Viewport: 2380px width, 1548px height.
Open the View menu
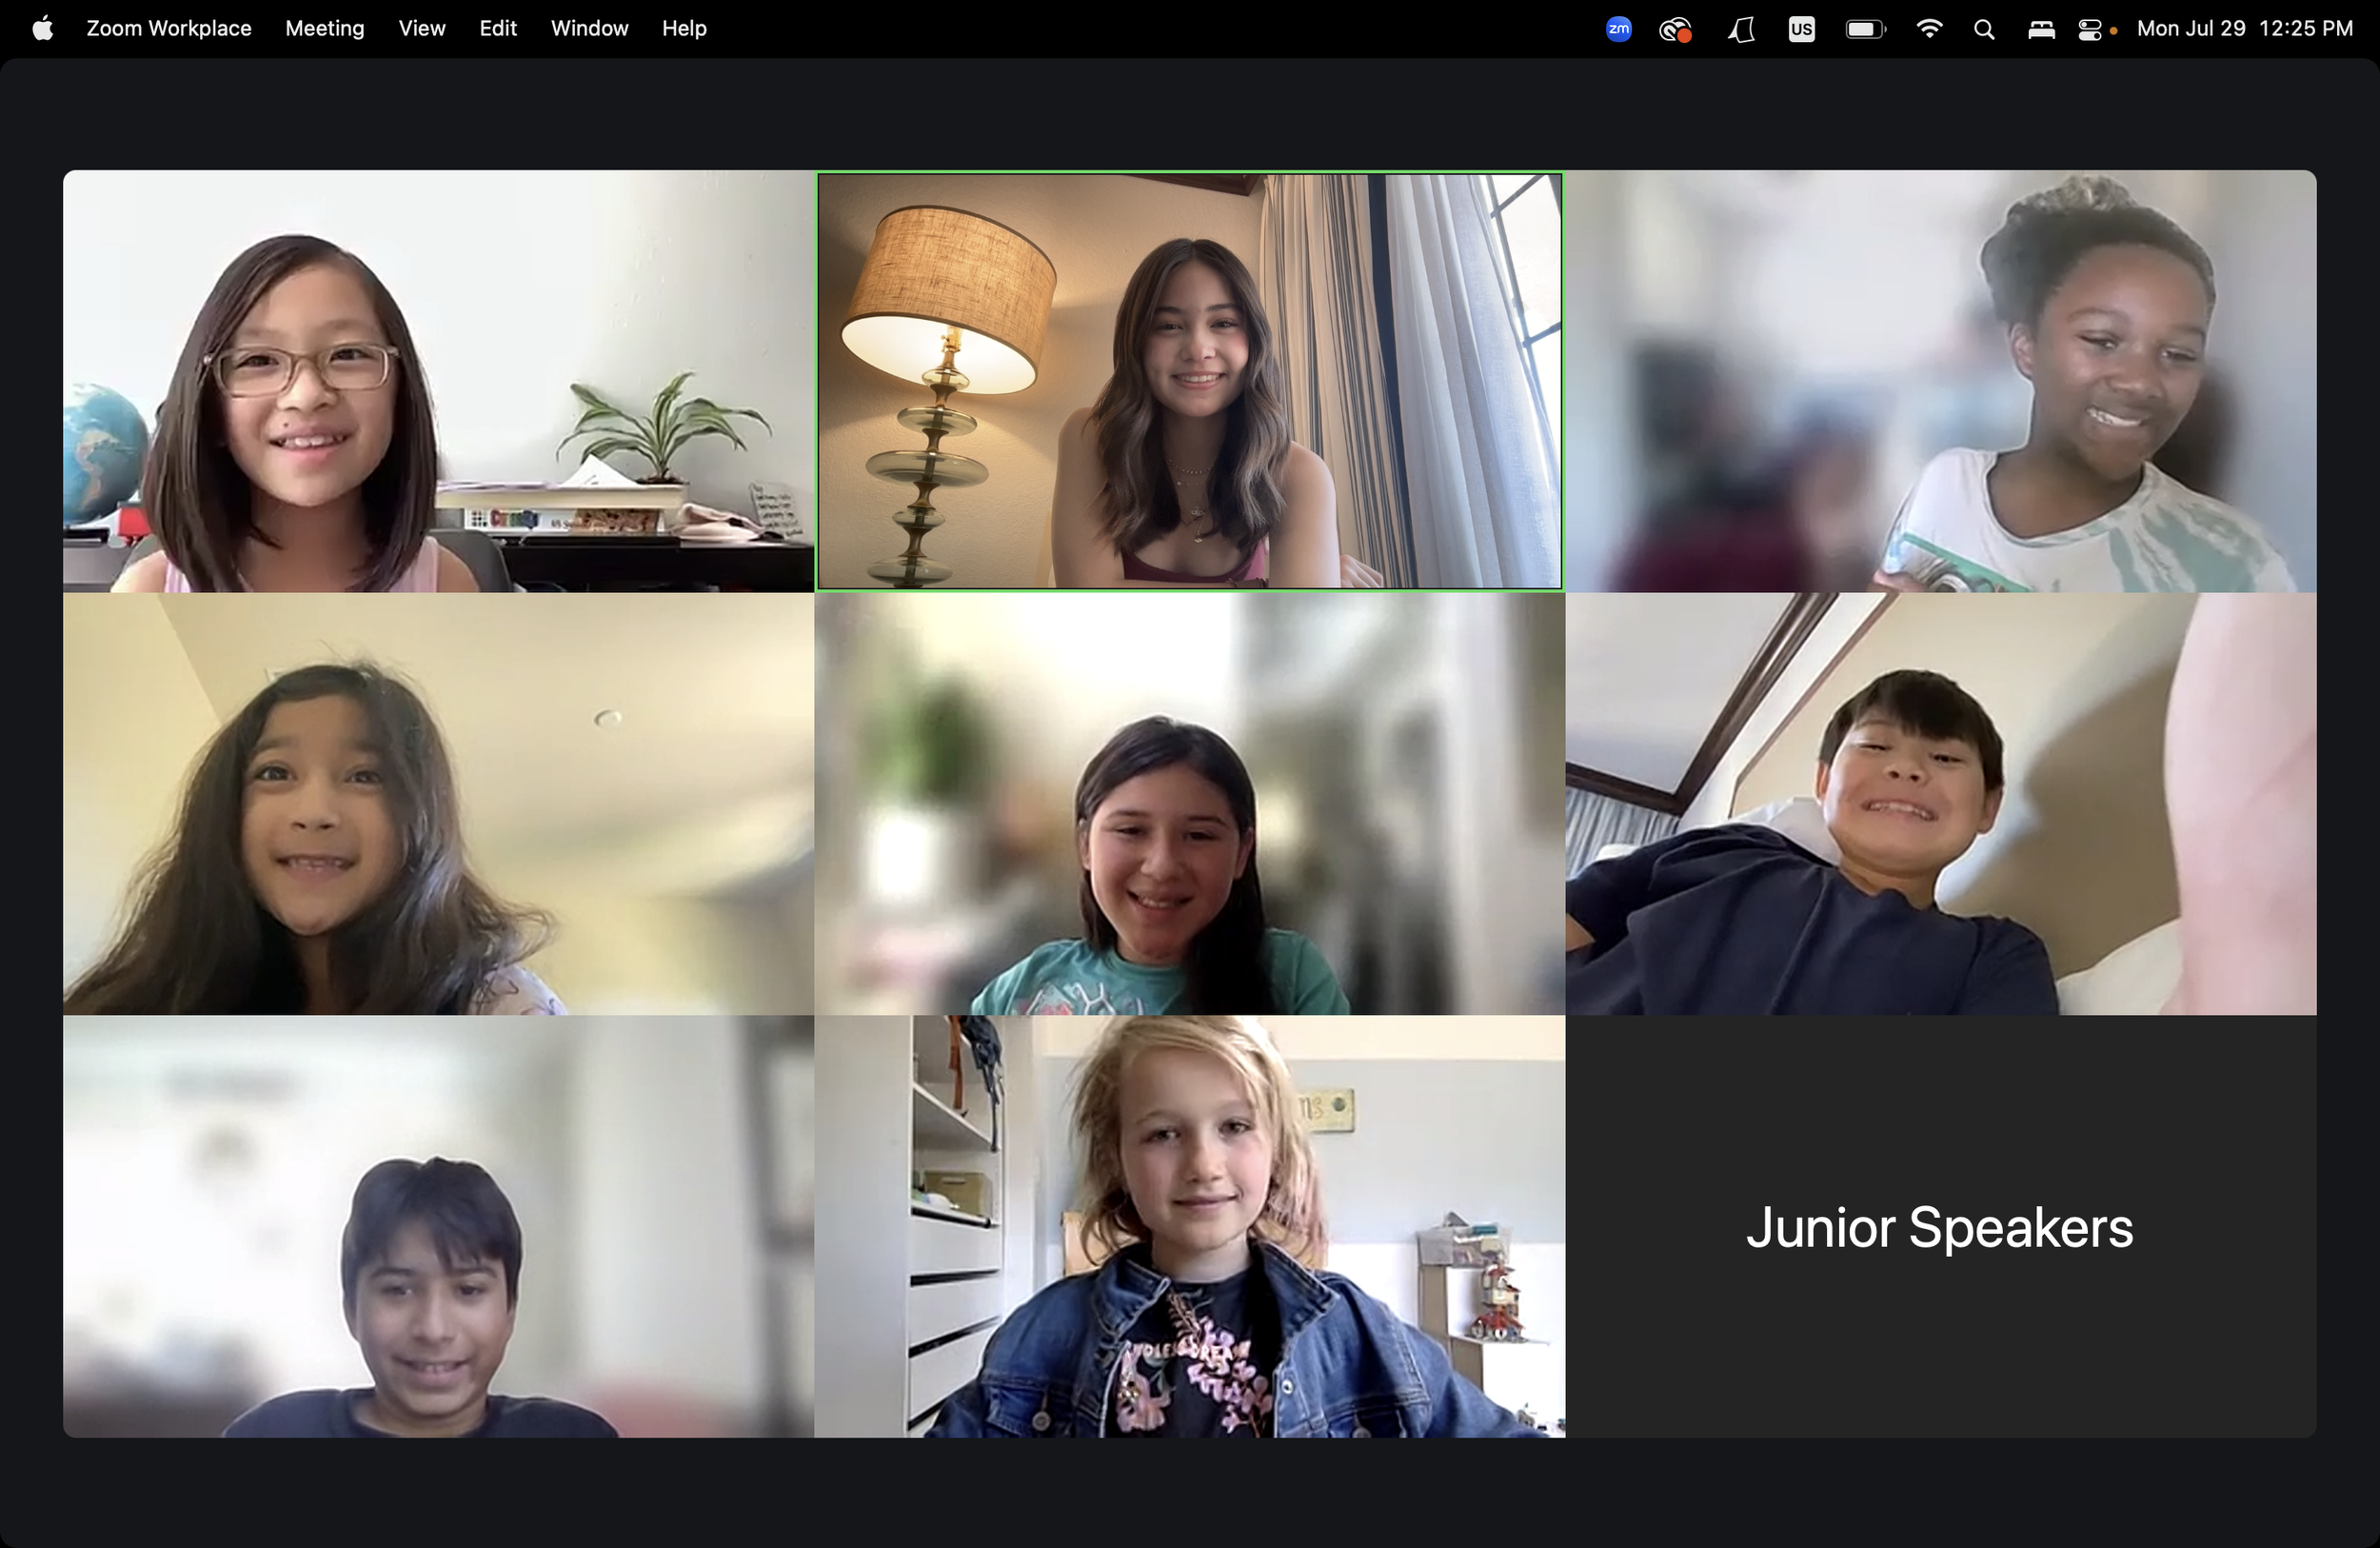tap(421, 29)
